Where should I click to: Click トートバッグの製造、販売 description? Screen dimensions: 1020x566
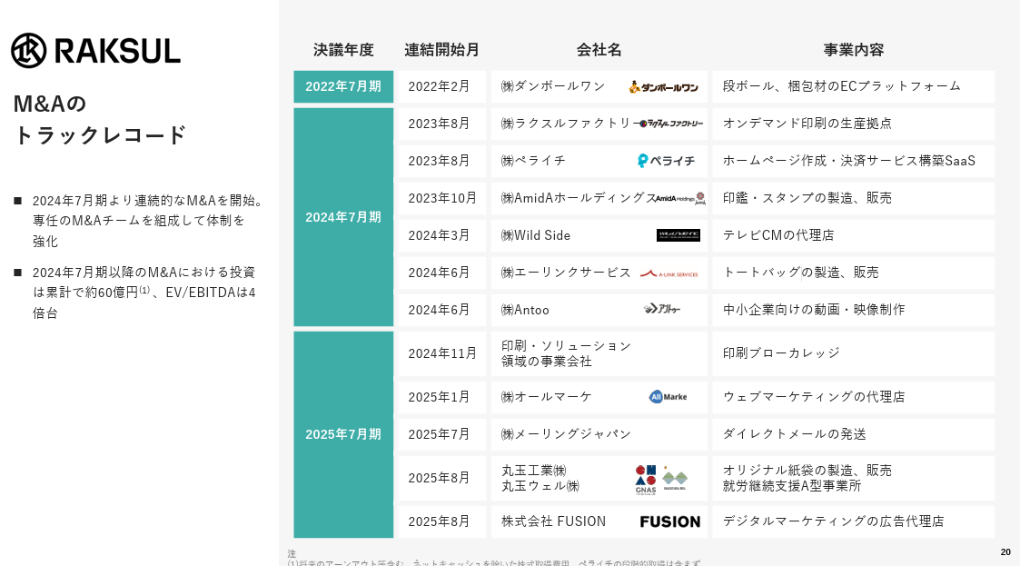(801, 273)
